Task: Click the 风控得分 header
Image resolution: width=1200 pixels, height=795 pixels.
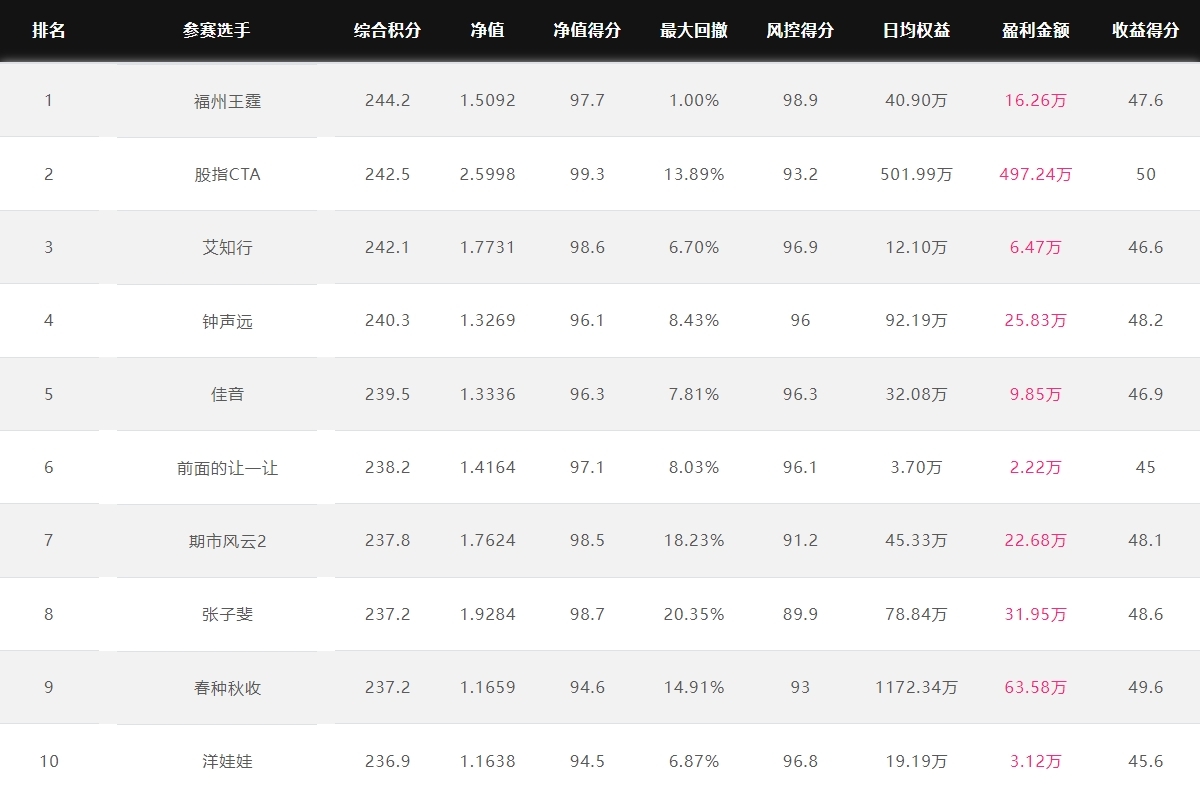Action: click(800, 30)
